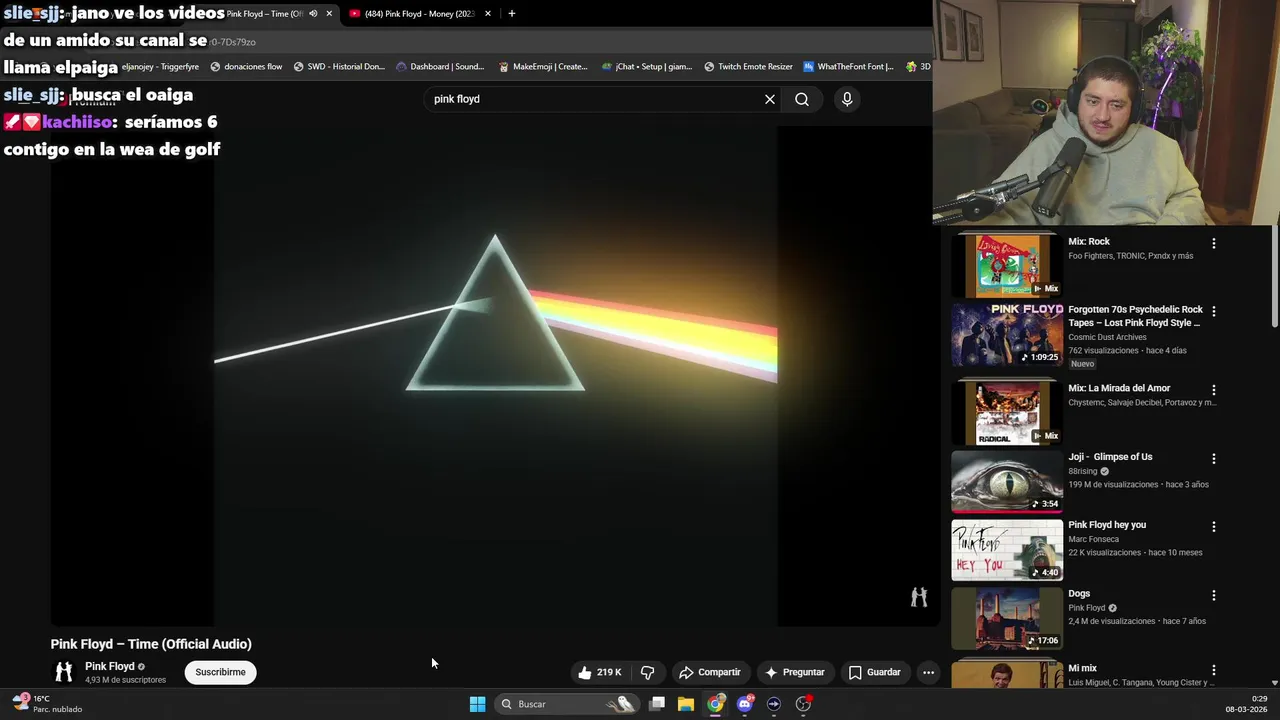Open the SWD - Historial Don... bookmark
This screenshot has height=720, width=1280.
pos(339,67)
